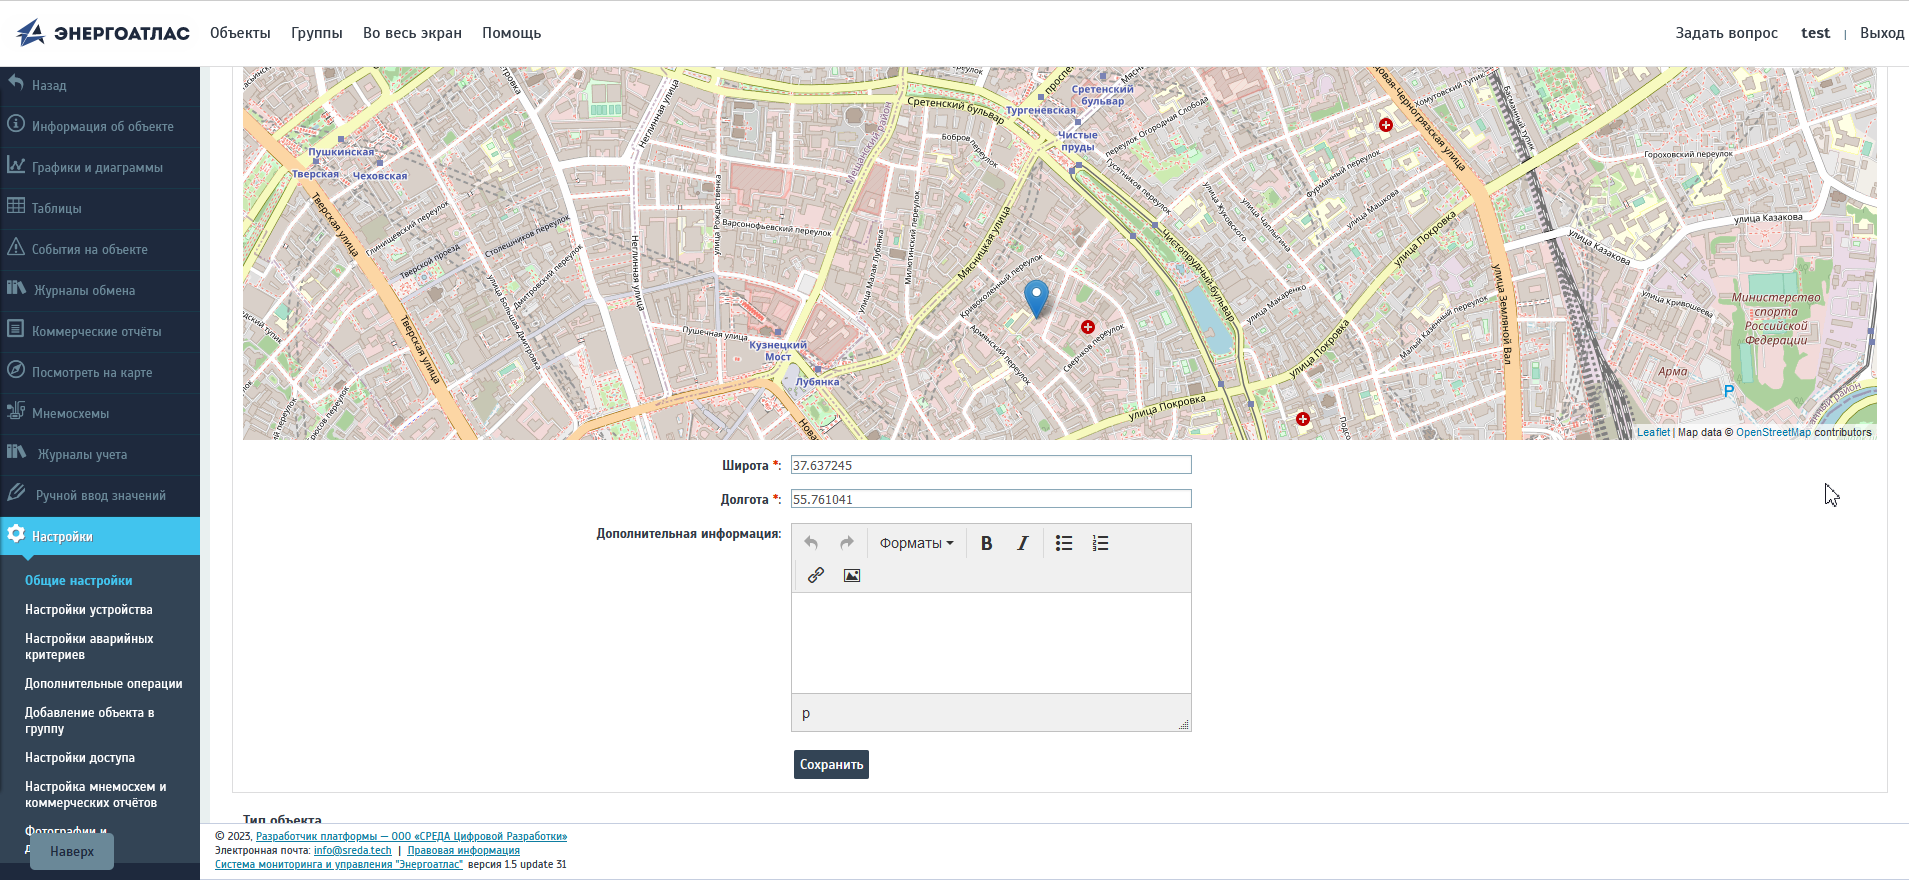This screenshot has height=880, width=1909.
Task: Click the editor resize handle corner
Action: [1184, 725]
